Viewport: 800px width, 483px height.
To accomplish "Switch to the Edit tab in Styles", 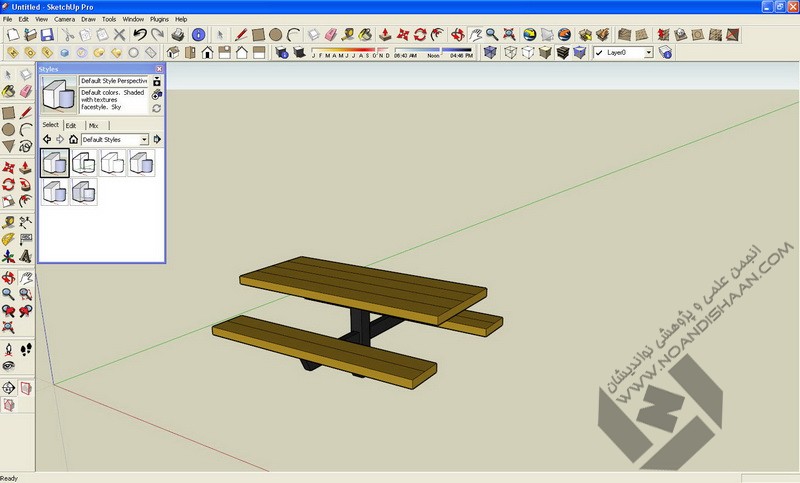I will point(71,125).
